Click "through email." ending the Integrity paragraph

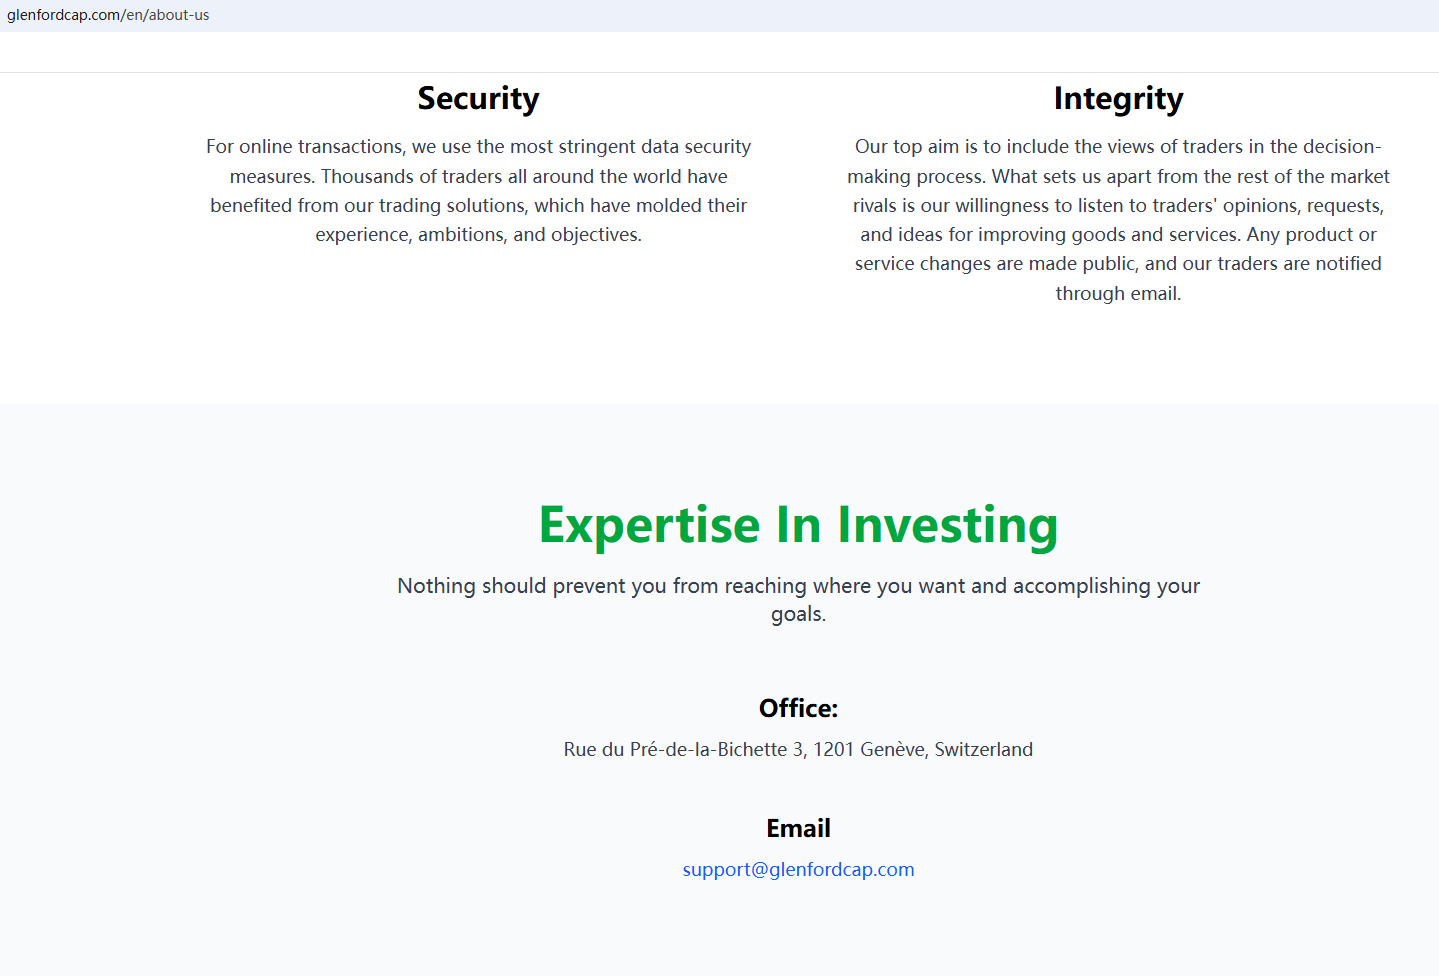pyautogui.click(x=1118, y=294)
